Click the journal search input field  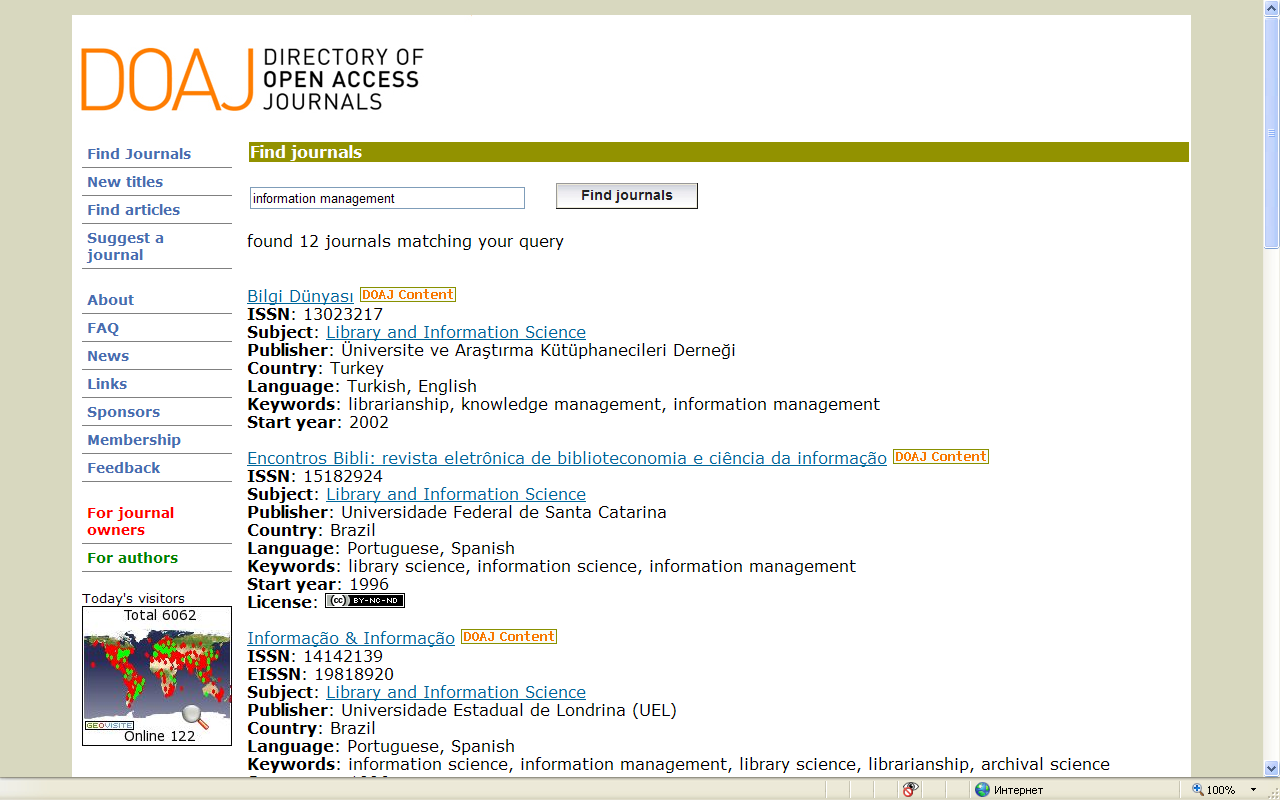(x=387, y=198)
